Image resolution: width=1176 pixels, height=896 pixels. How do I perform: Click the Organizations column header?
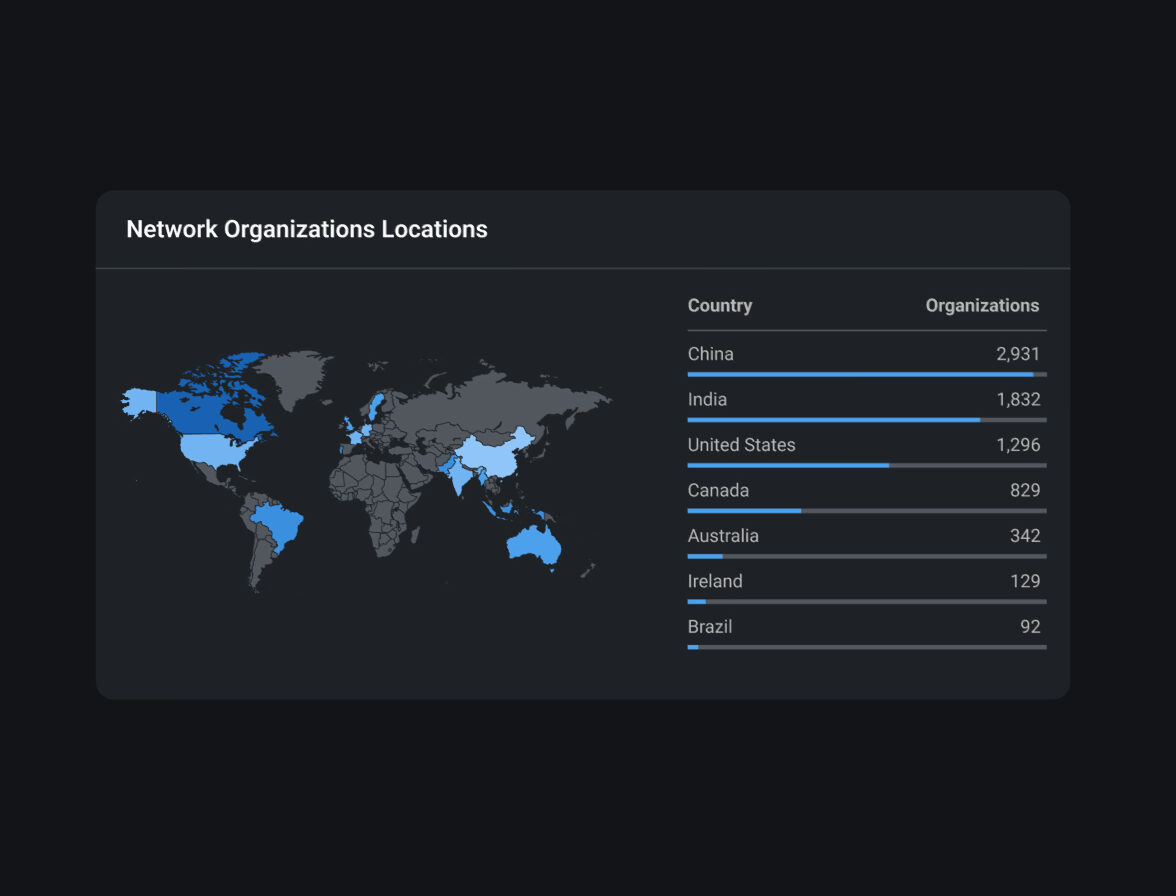[x=981, y=306]
